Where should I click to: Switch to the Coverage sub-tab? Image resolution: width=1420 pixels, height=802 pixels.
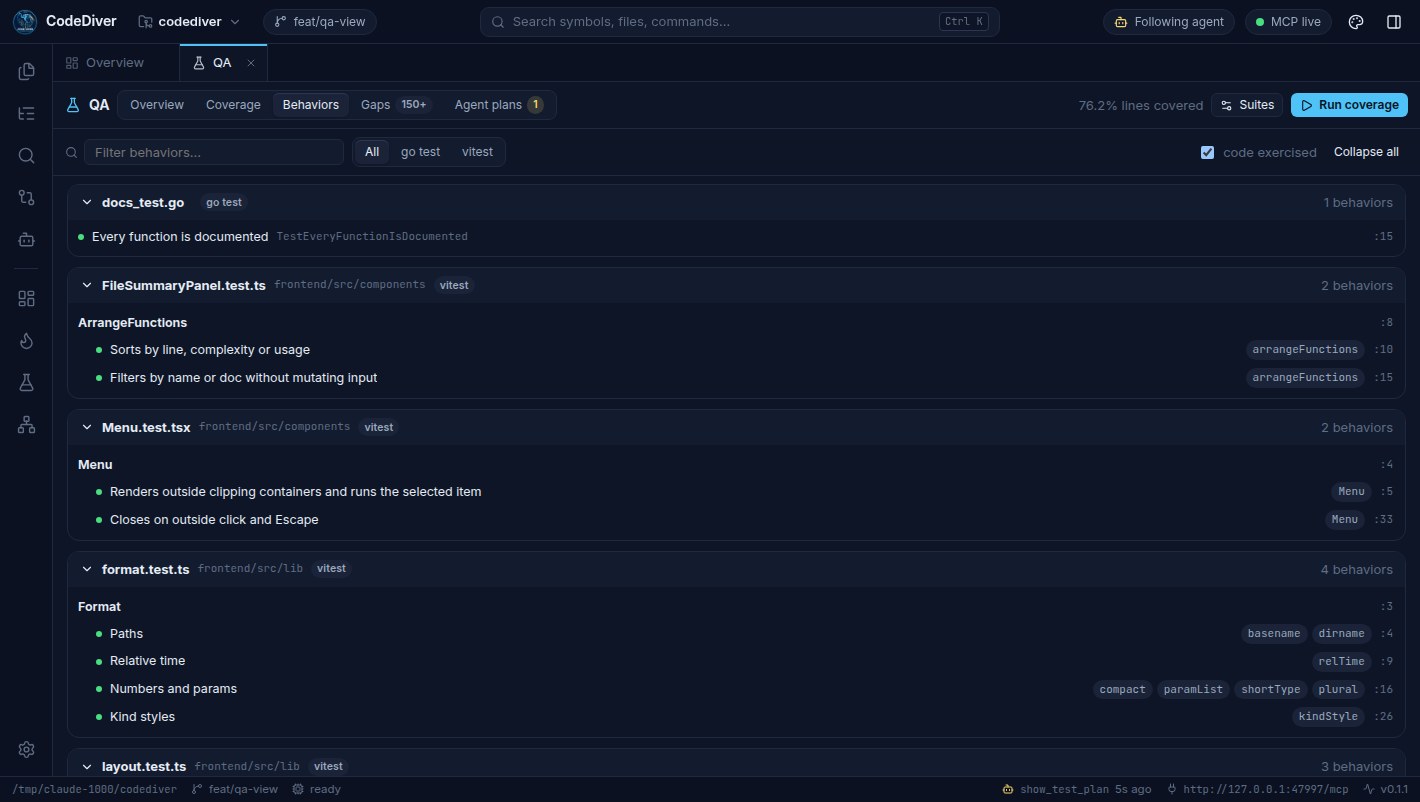coord(233,105)
